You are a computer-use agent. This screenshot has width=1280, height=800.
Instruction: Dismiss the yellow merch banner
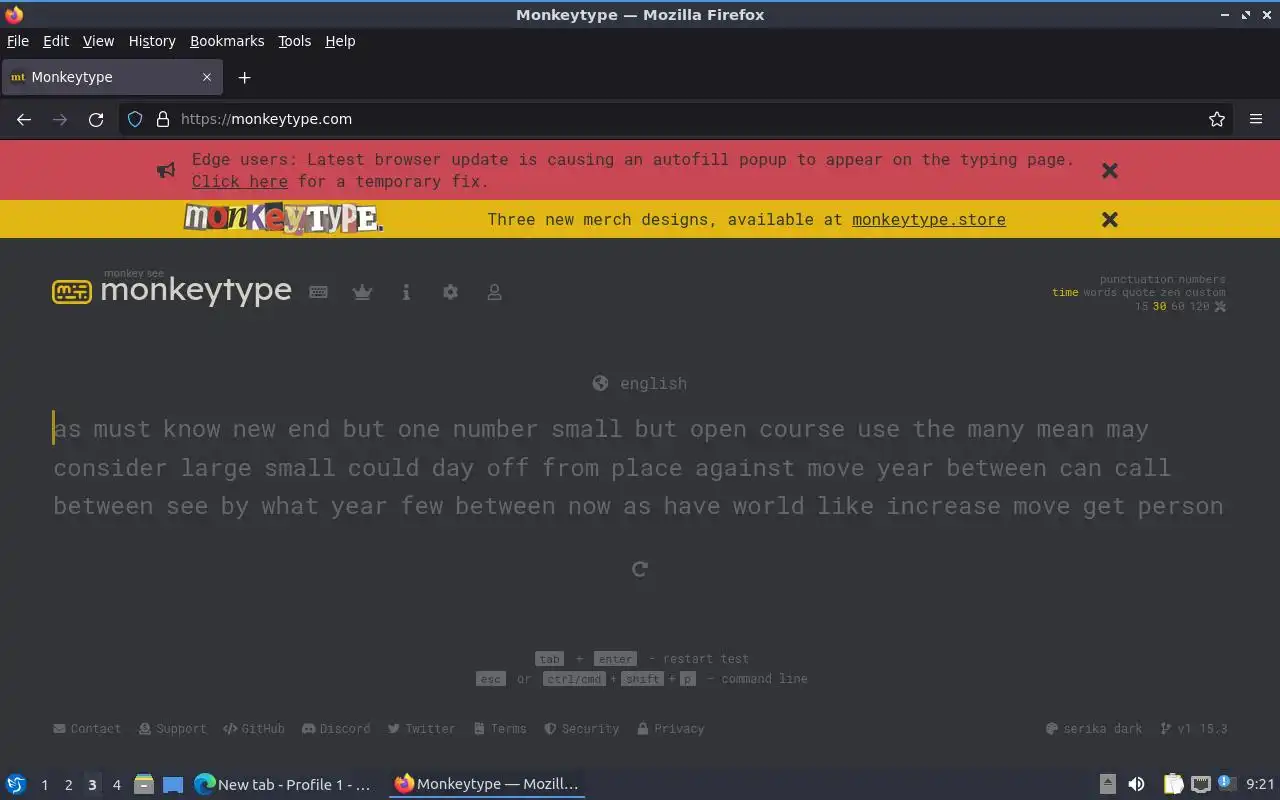pos(1109,219)
